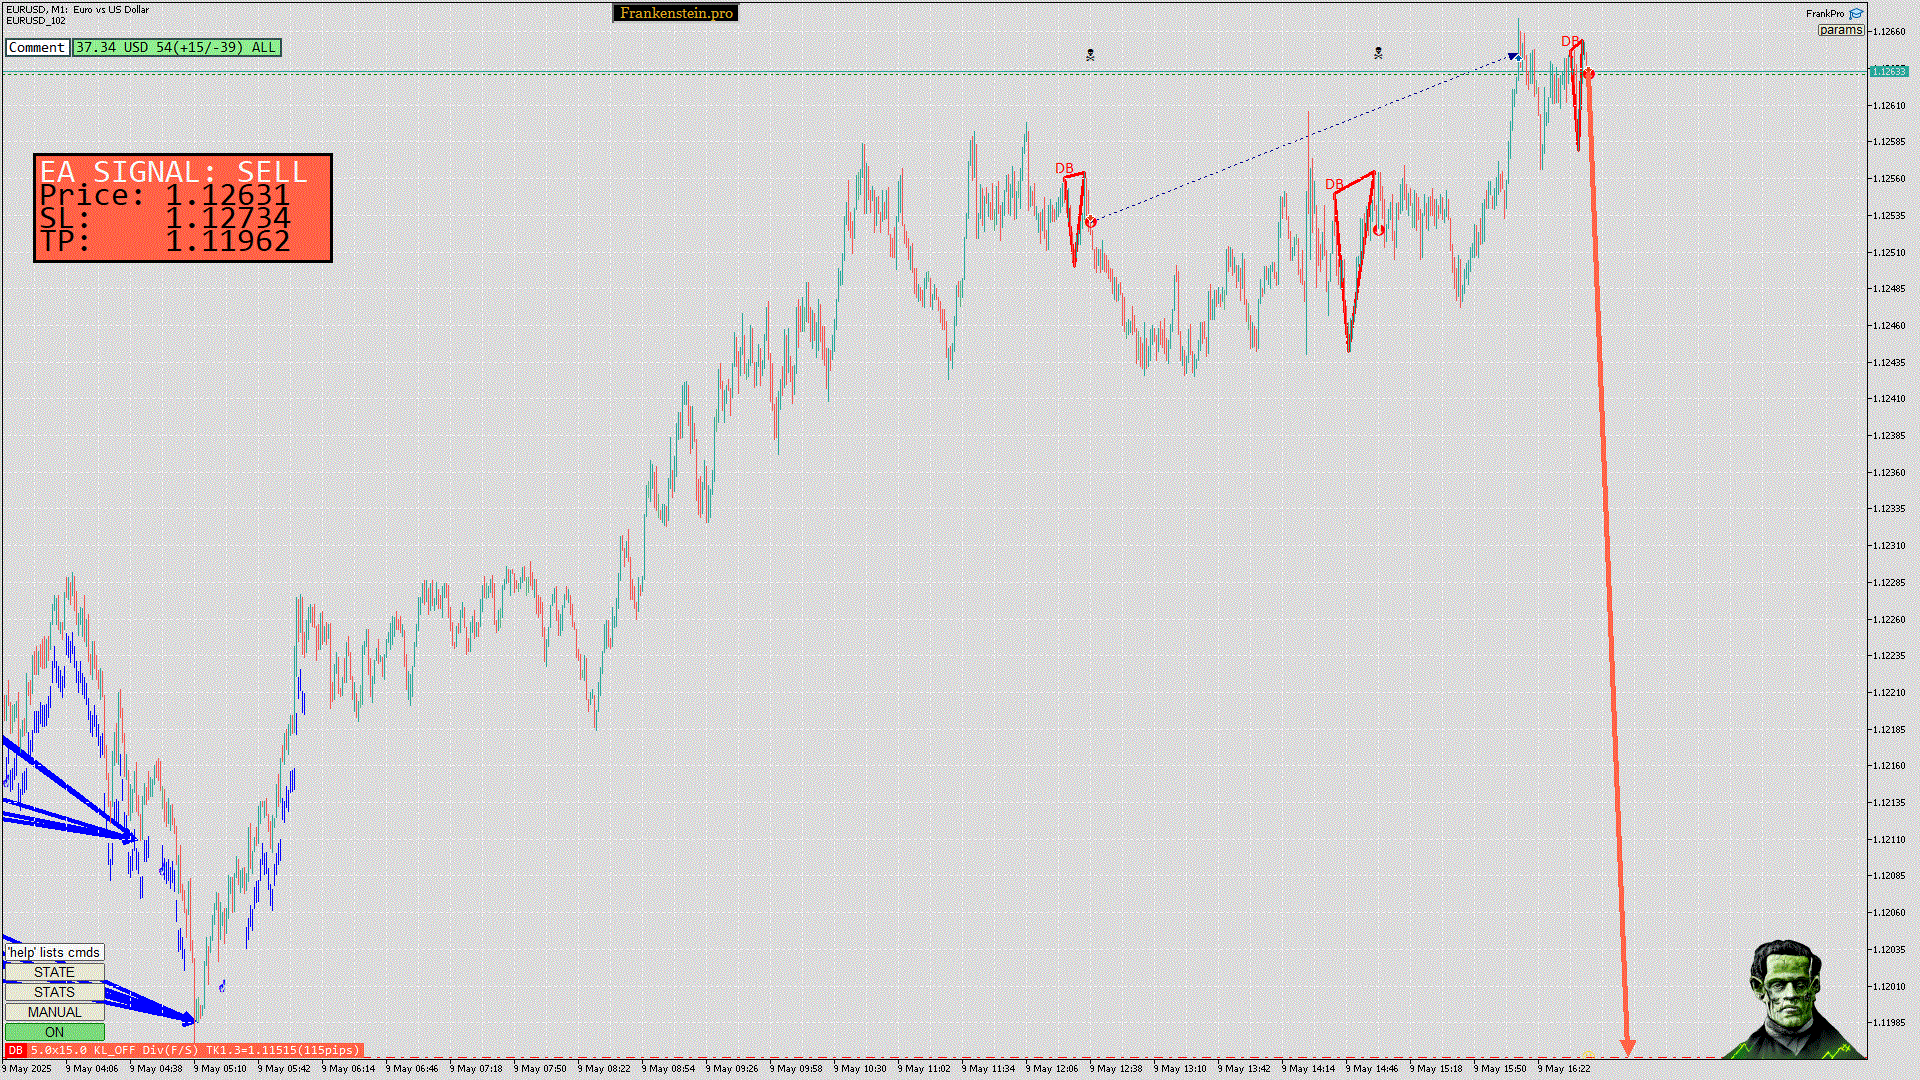Screen dimensions: 1920x1080
Task: Click the blue arrowhead ending the dotted line
Action: (x=1514, y=57)
